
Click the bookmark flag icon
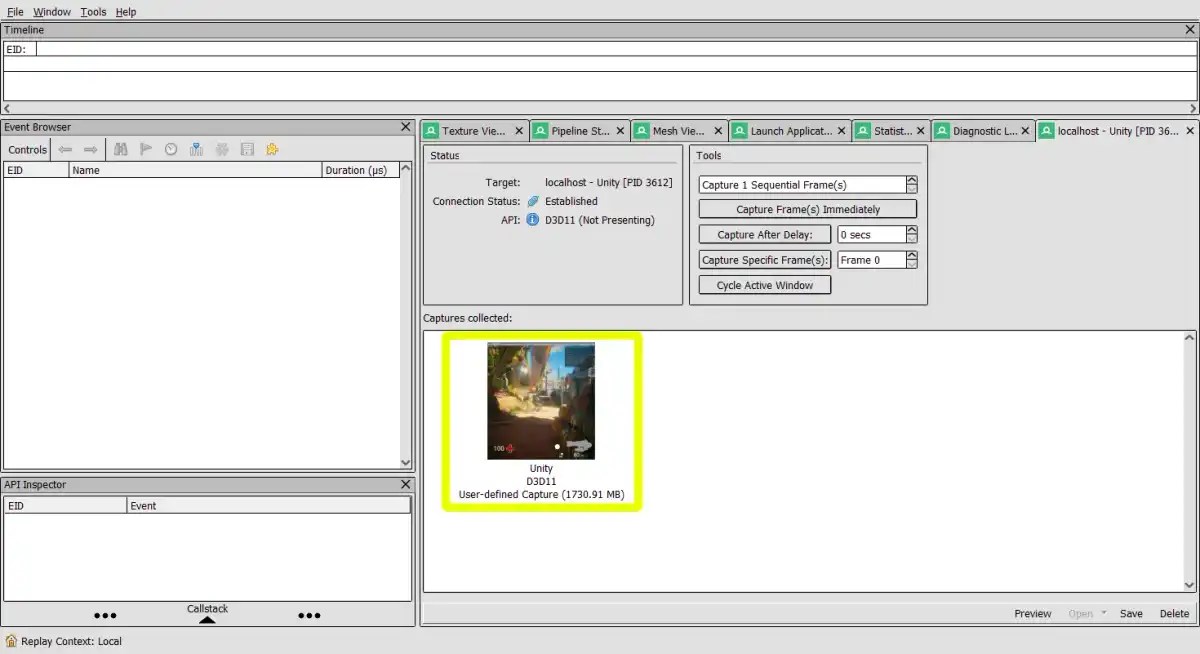(x=146, y=149)
